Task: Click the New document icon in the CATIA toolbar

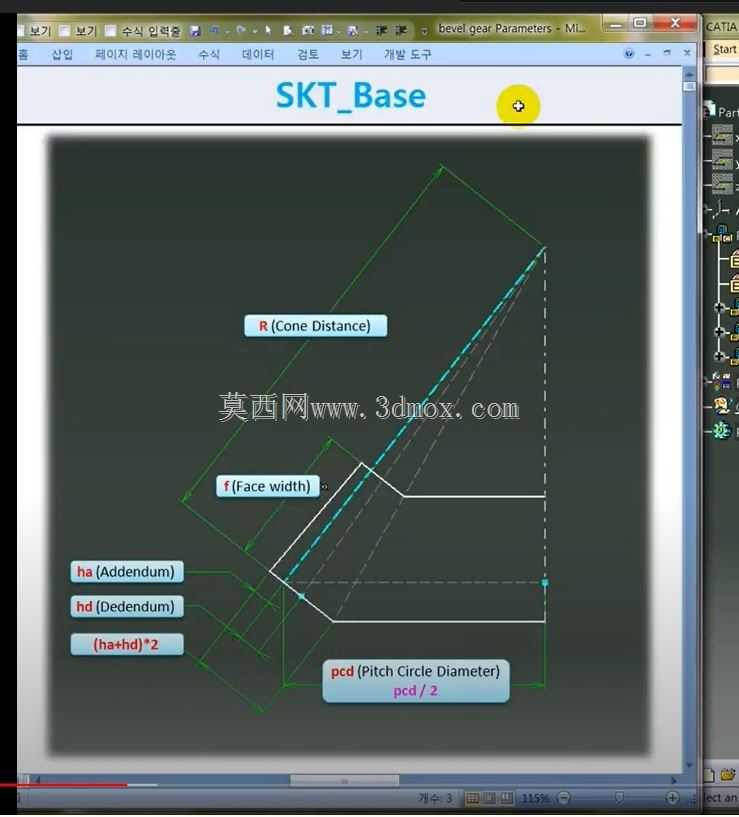Action: point(709,775)
